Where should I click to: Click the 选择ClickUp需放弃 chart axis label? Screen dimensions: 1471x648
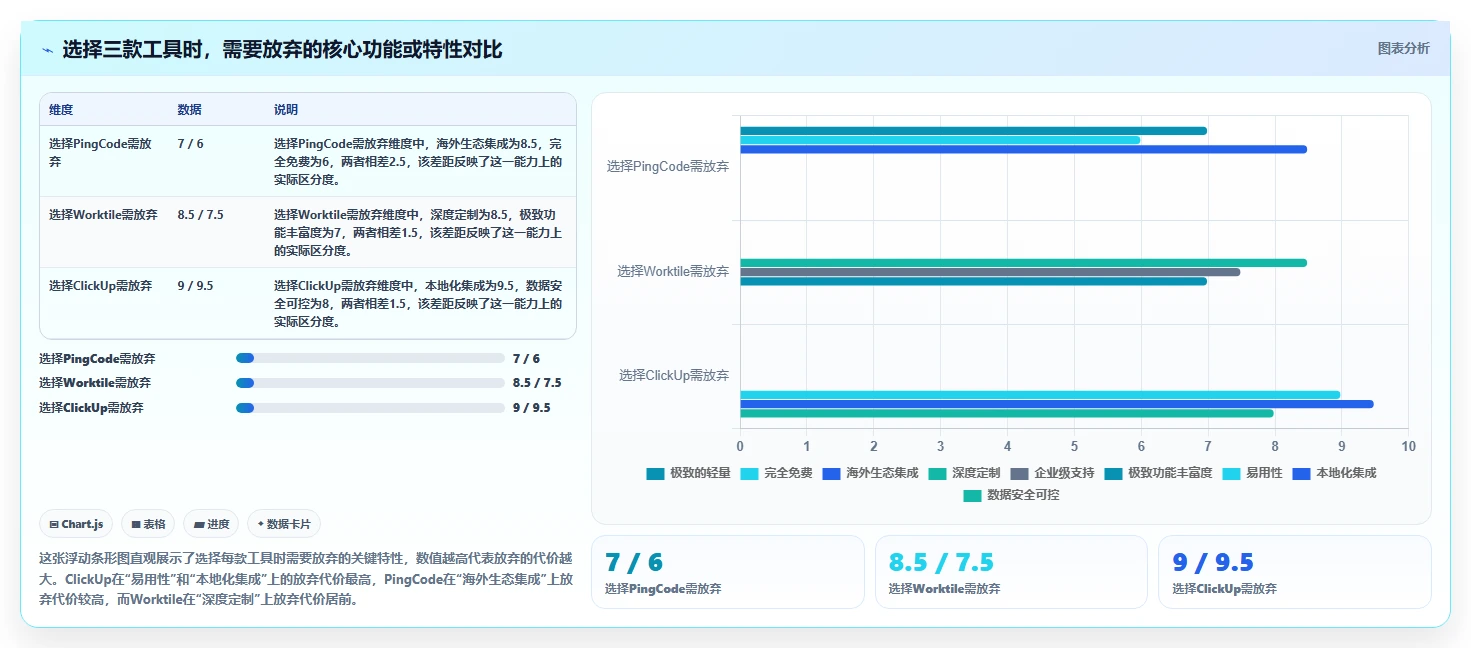pos(674,375)
